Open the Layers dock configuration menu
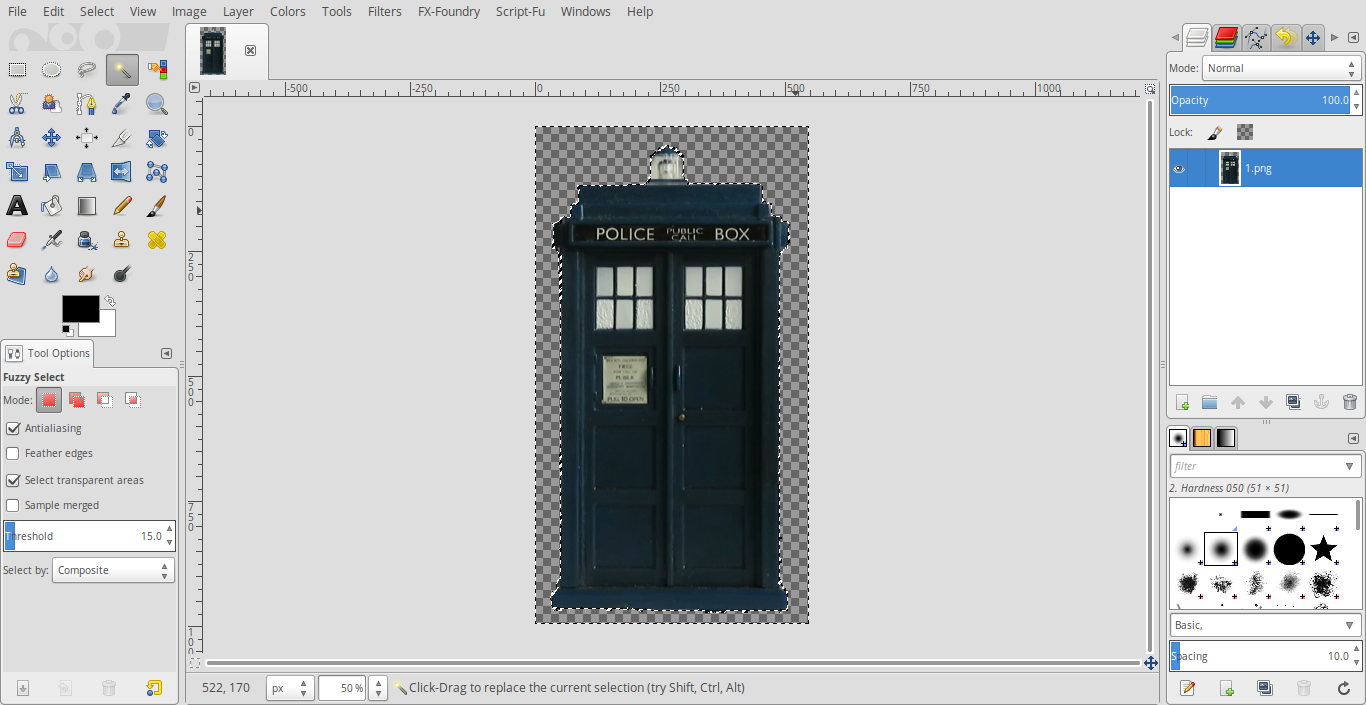Image resolution: width=1366 pixels, height=705 pixels. pos(1353,38)
